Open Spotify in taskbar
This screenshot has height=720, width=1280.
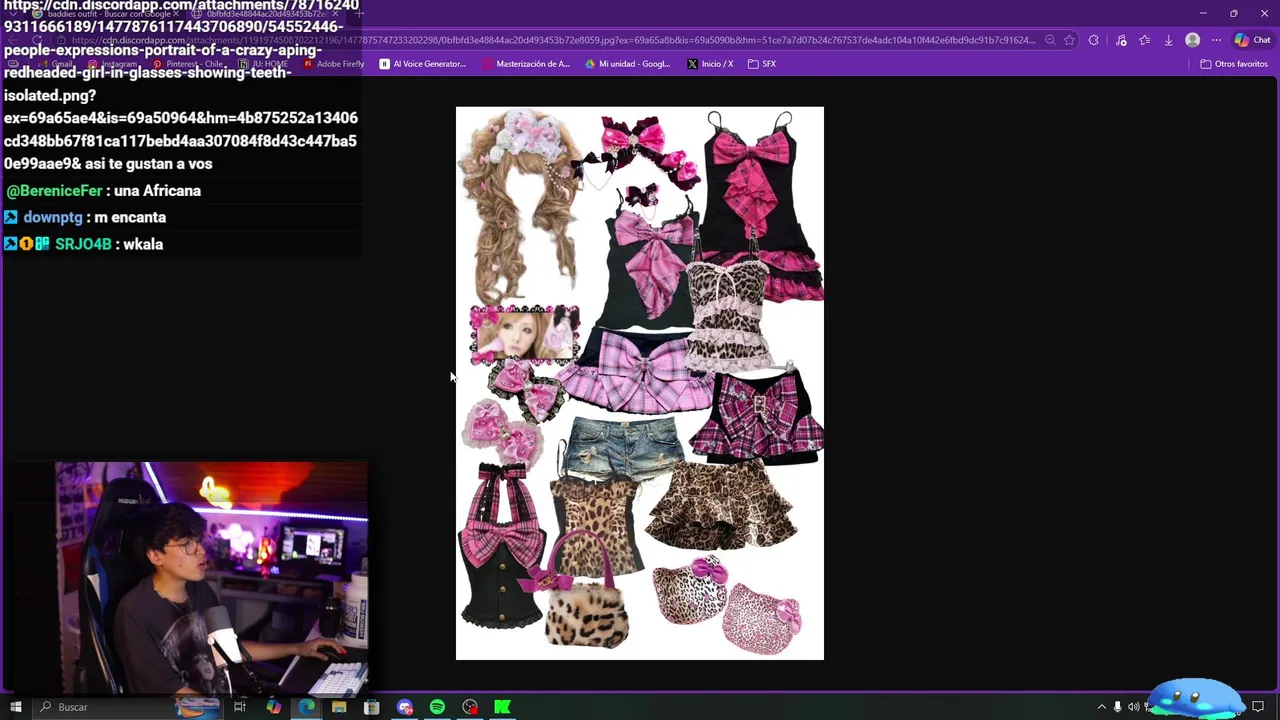coord(437,707)
